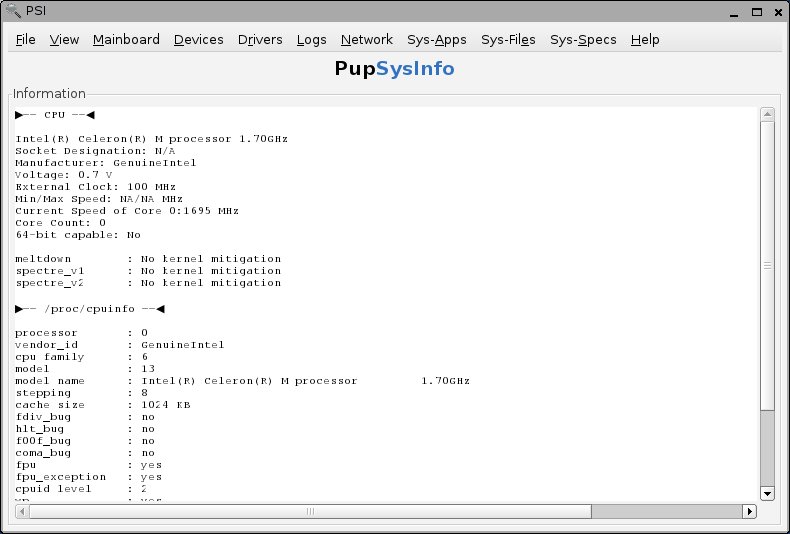This screenshot has height=534, width=790.
Task: Click the PupSysInfo heading
Action: click(x=394, y=69)
